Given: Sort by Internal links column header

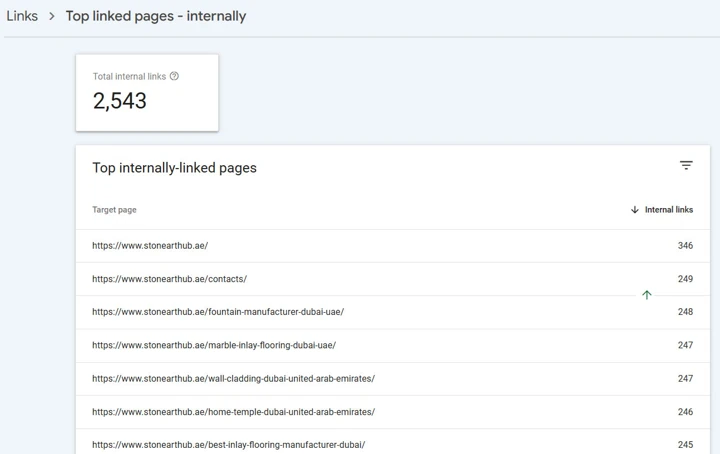Looking at the screenshot, I should pyautogui.click(x=669, y=210).
